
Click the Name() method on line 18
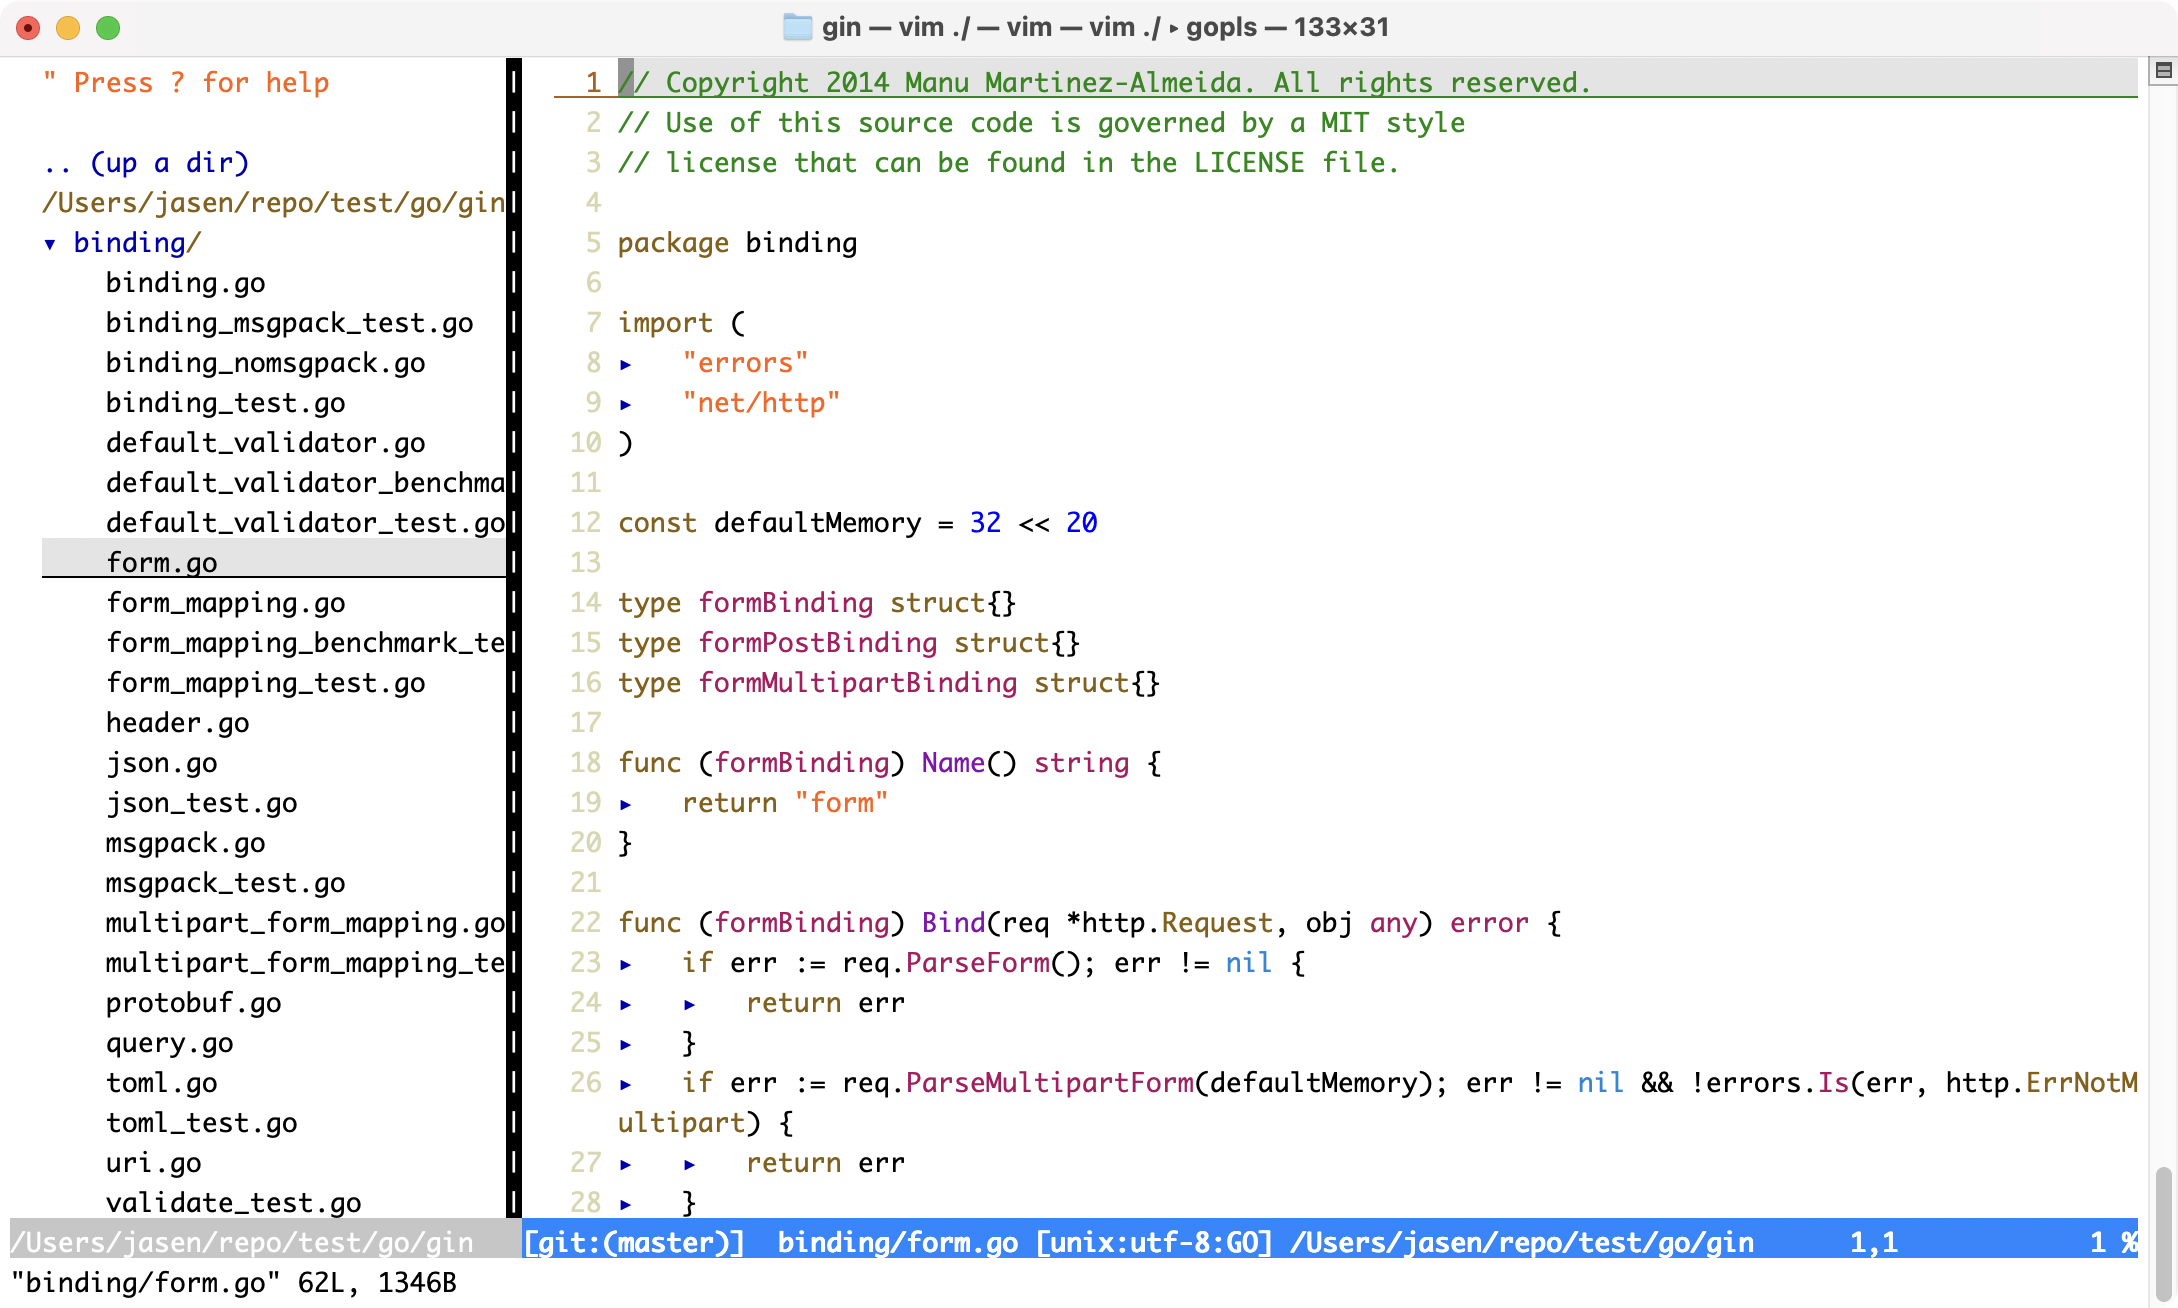pos(954,763)
